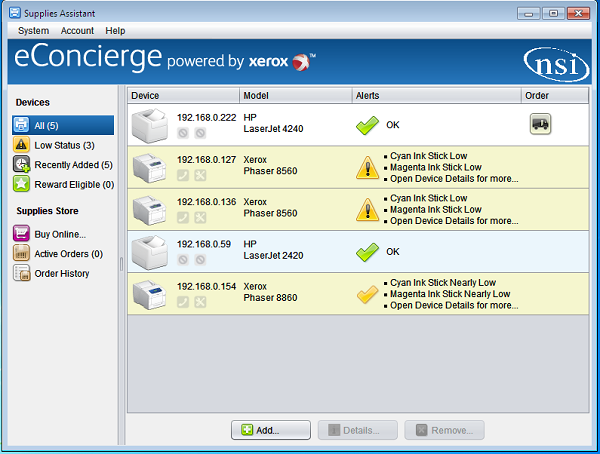
Task: Click the green OK checkmark for LaserJet 4240
Action: point(367,126)
